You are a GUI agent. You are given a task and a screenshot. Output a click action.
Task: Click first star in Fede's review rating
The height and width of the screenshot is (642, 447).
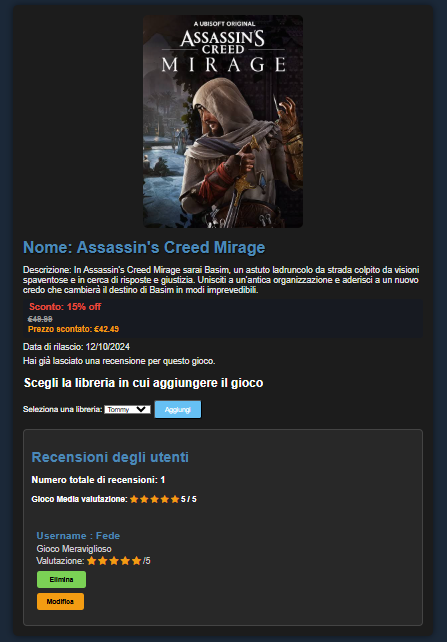pyautogui.click(x=91, y=561)
